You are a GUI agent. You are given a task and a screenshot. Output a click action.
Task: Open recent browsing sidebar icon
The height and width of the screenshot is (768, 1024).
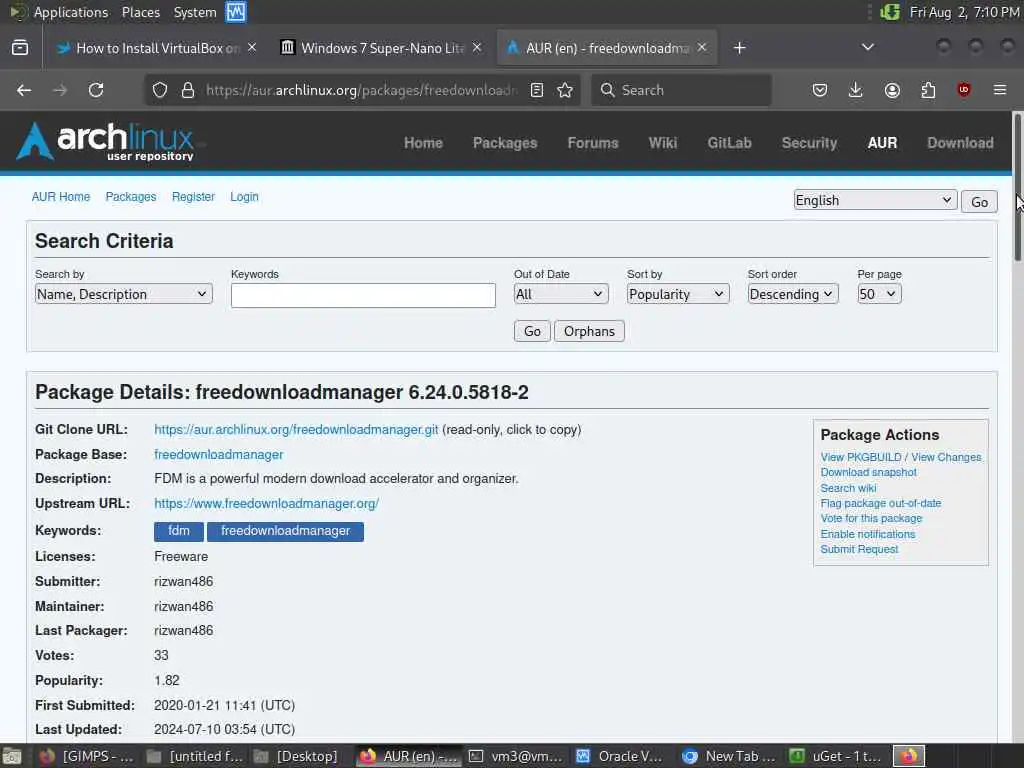point(20,48)
